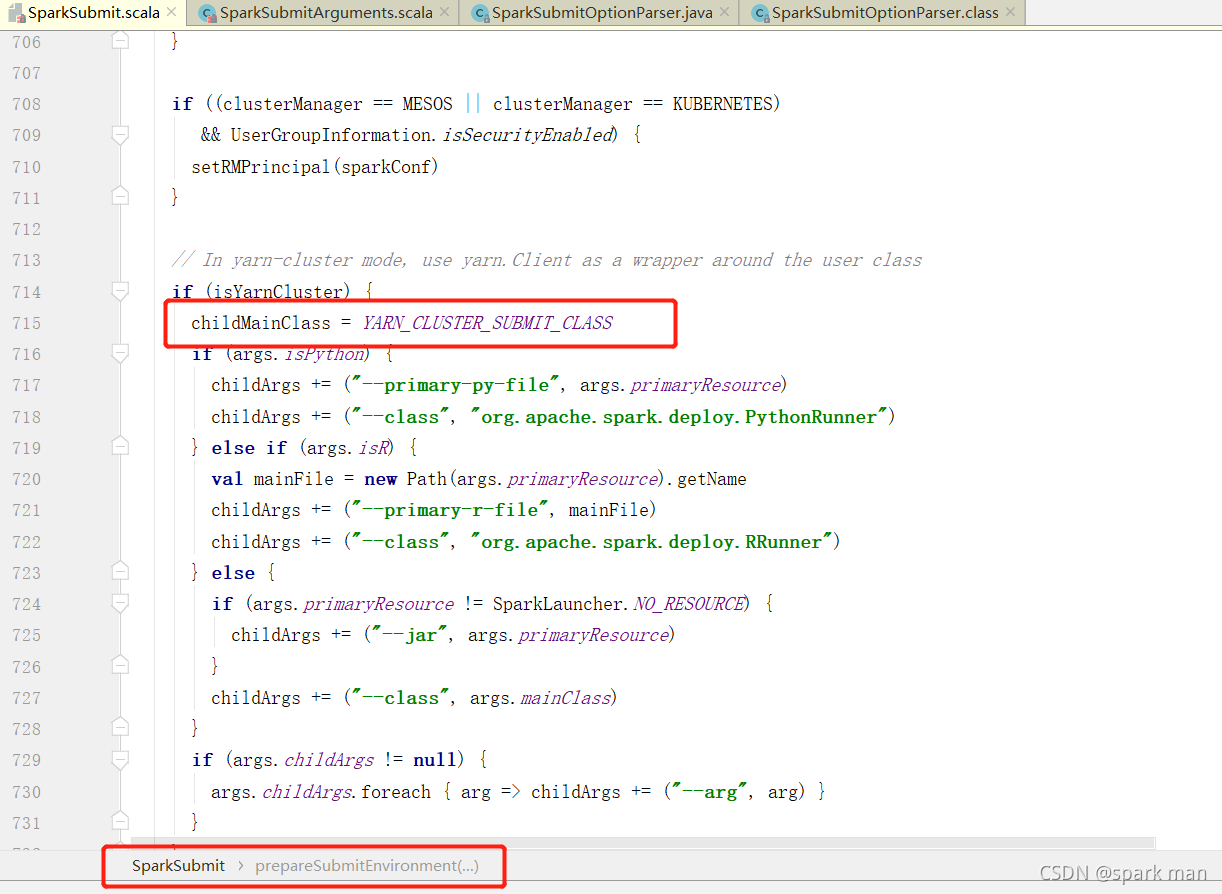Click the class icon on SparkSubmitArguments.scala tab
The width and height of the screenshot is (1222, 894).
(206, 13)
